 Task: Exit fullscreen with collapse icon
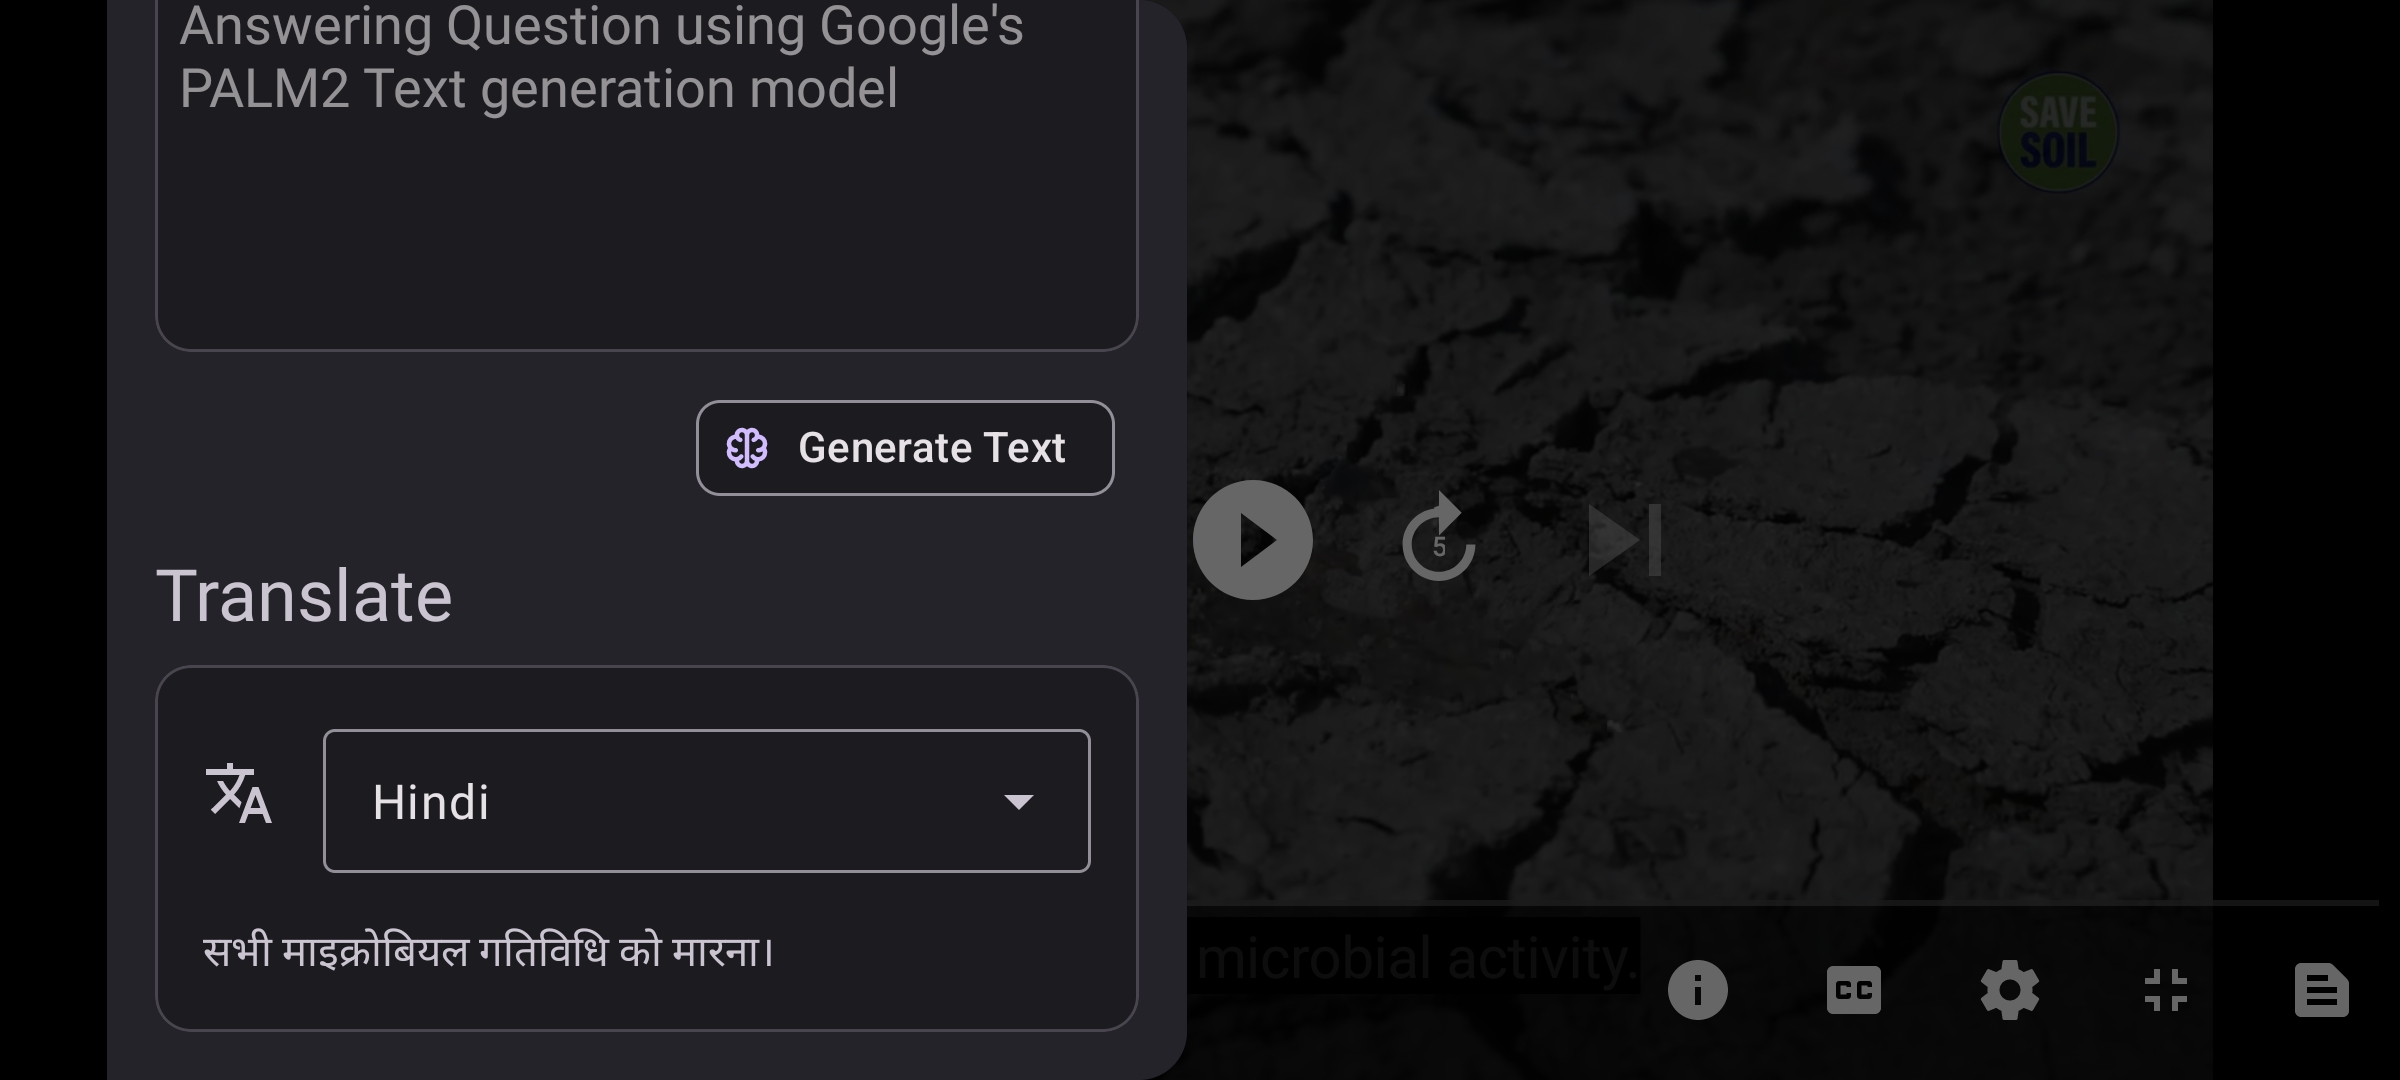[2165, 990]
